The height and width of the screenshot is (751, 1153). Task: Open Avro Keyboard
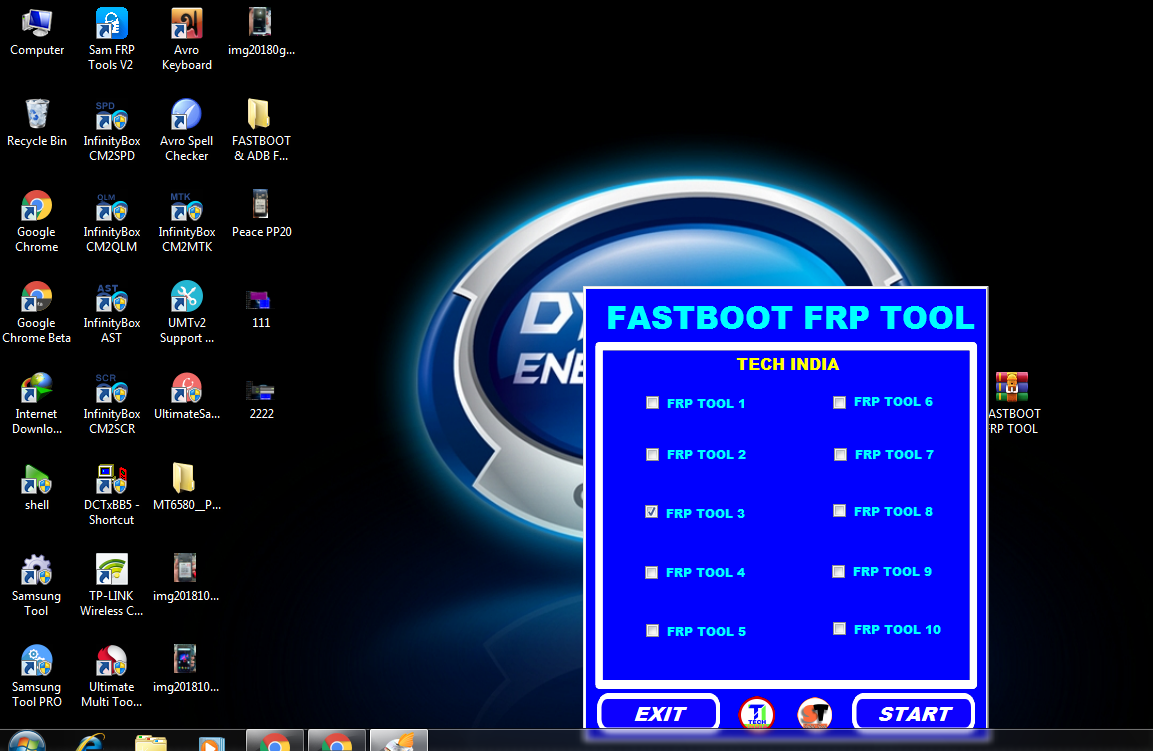(186, 25)
